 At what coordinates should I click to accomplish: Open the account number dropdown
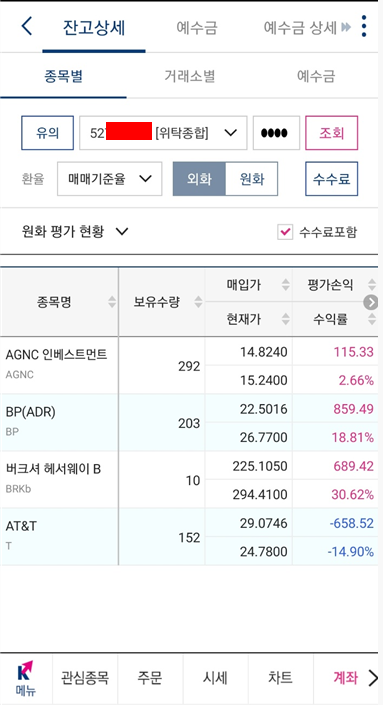[163, 133]
